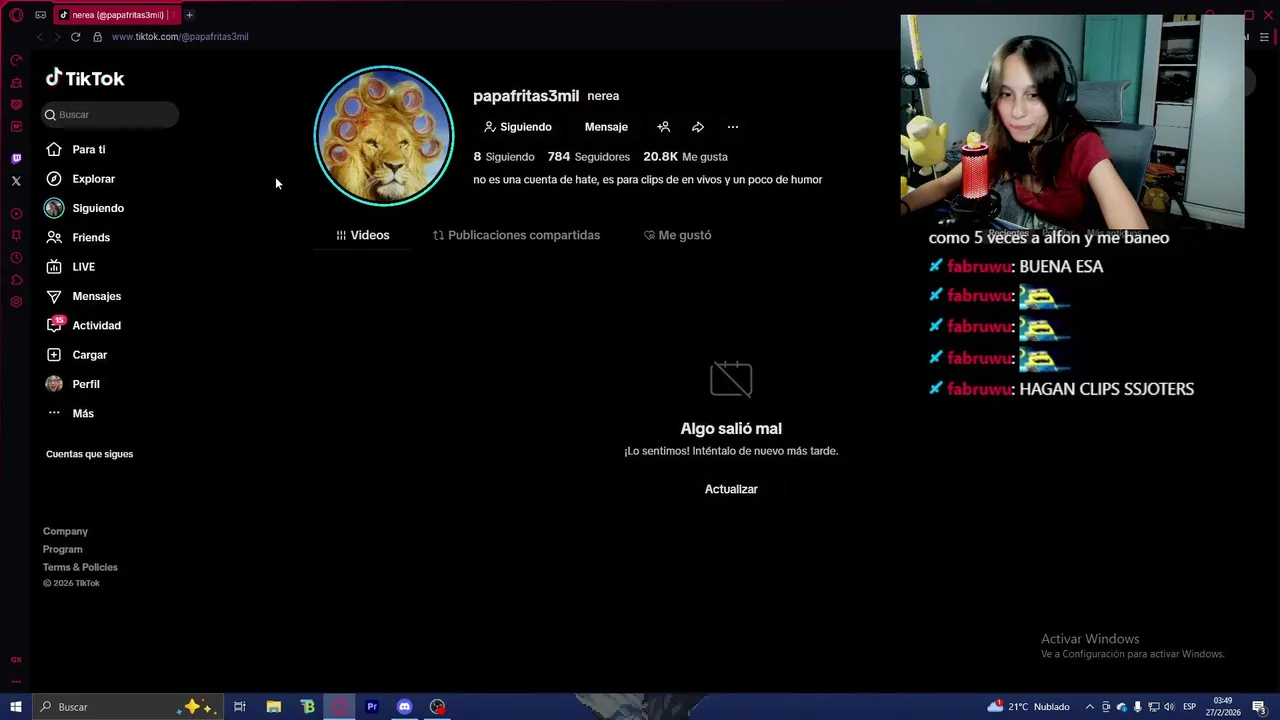
Task: Go to Siguiendo feed in sidebar
Action: [x=84, y=208]
